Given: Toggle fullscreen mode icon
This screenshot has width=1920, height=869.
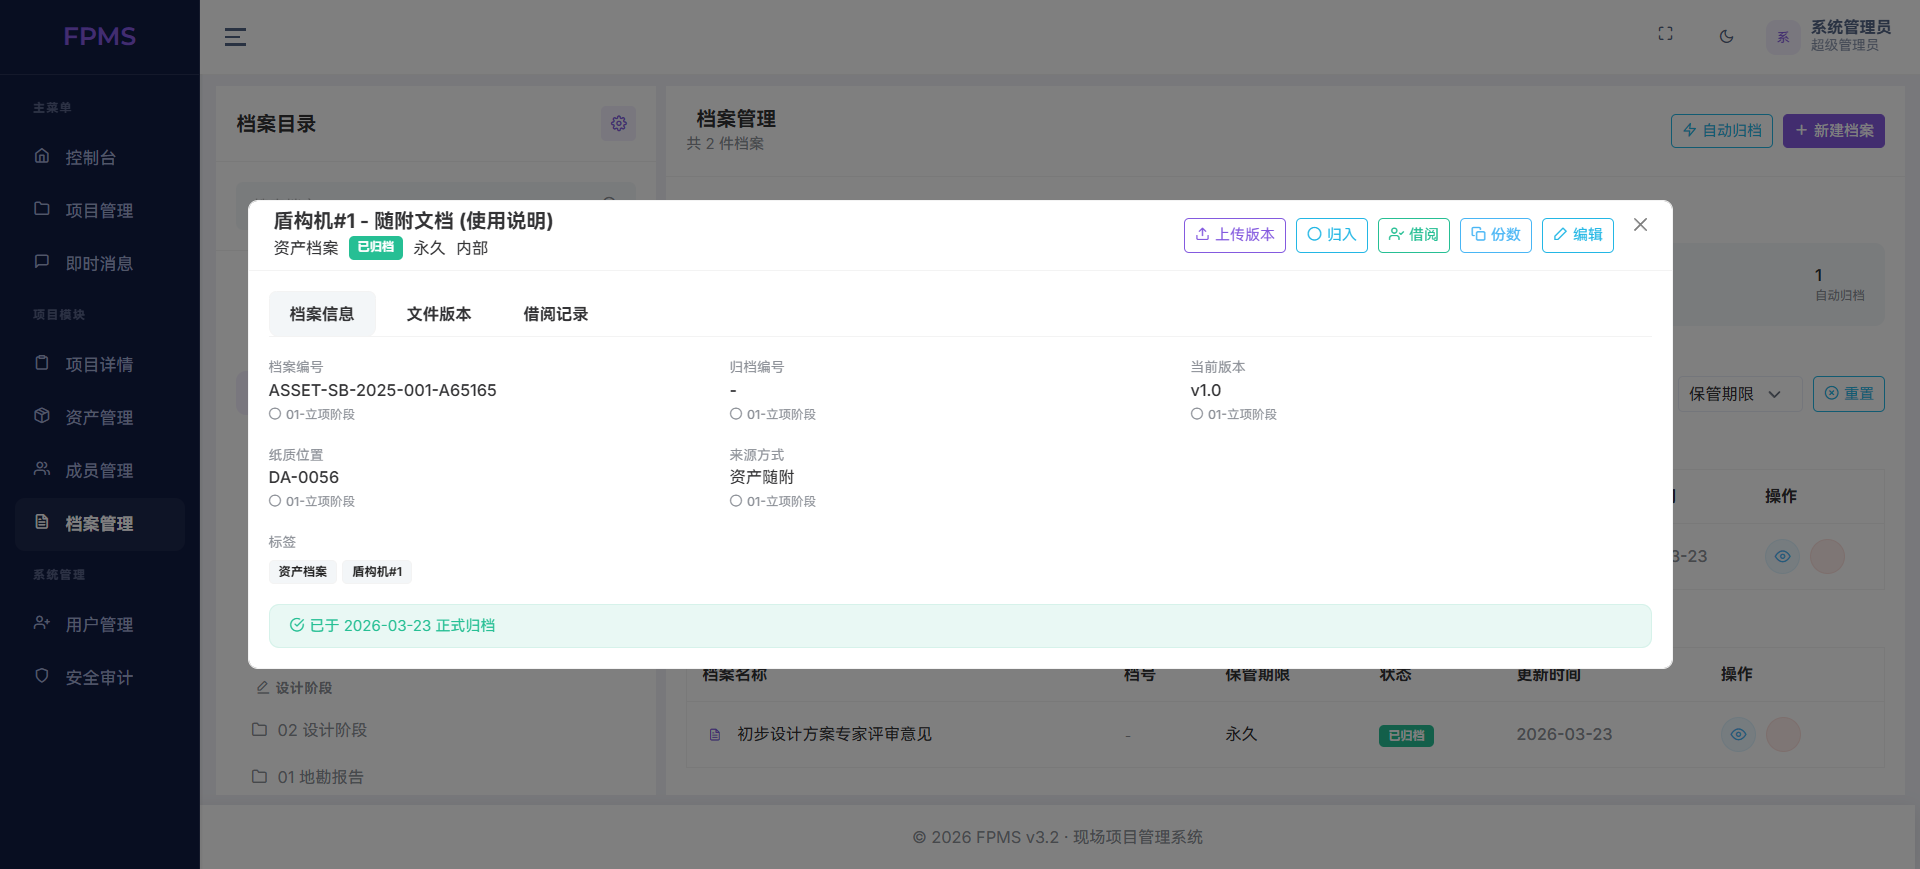Looking at the screenshot, I should [1665, 34].
